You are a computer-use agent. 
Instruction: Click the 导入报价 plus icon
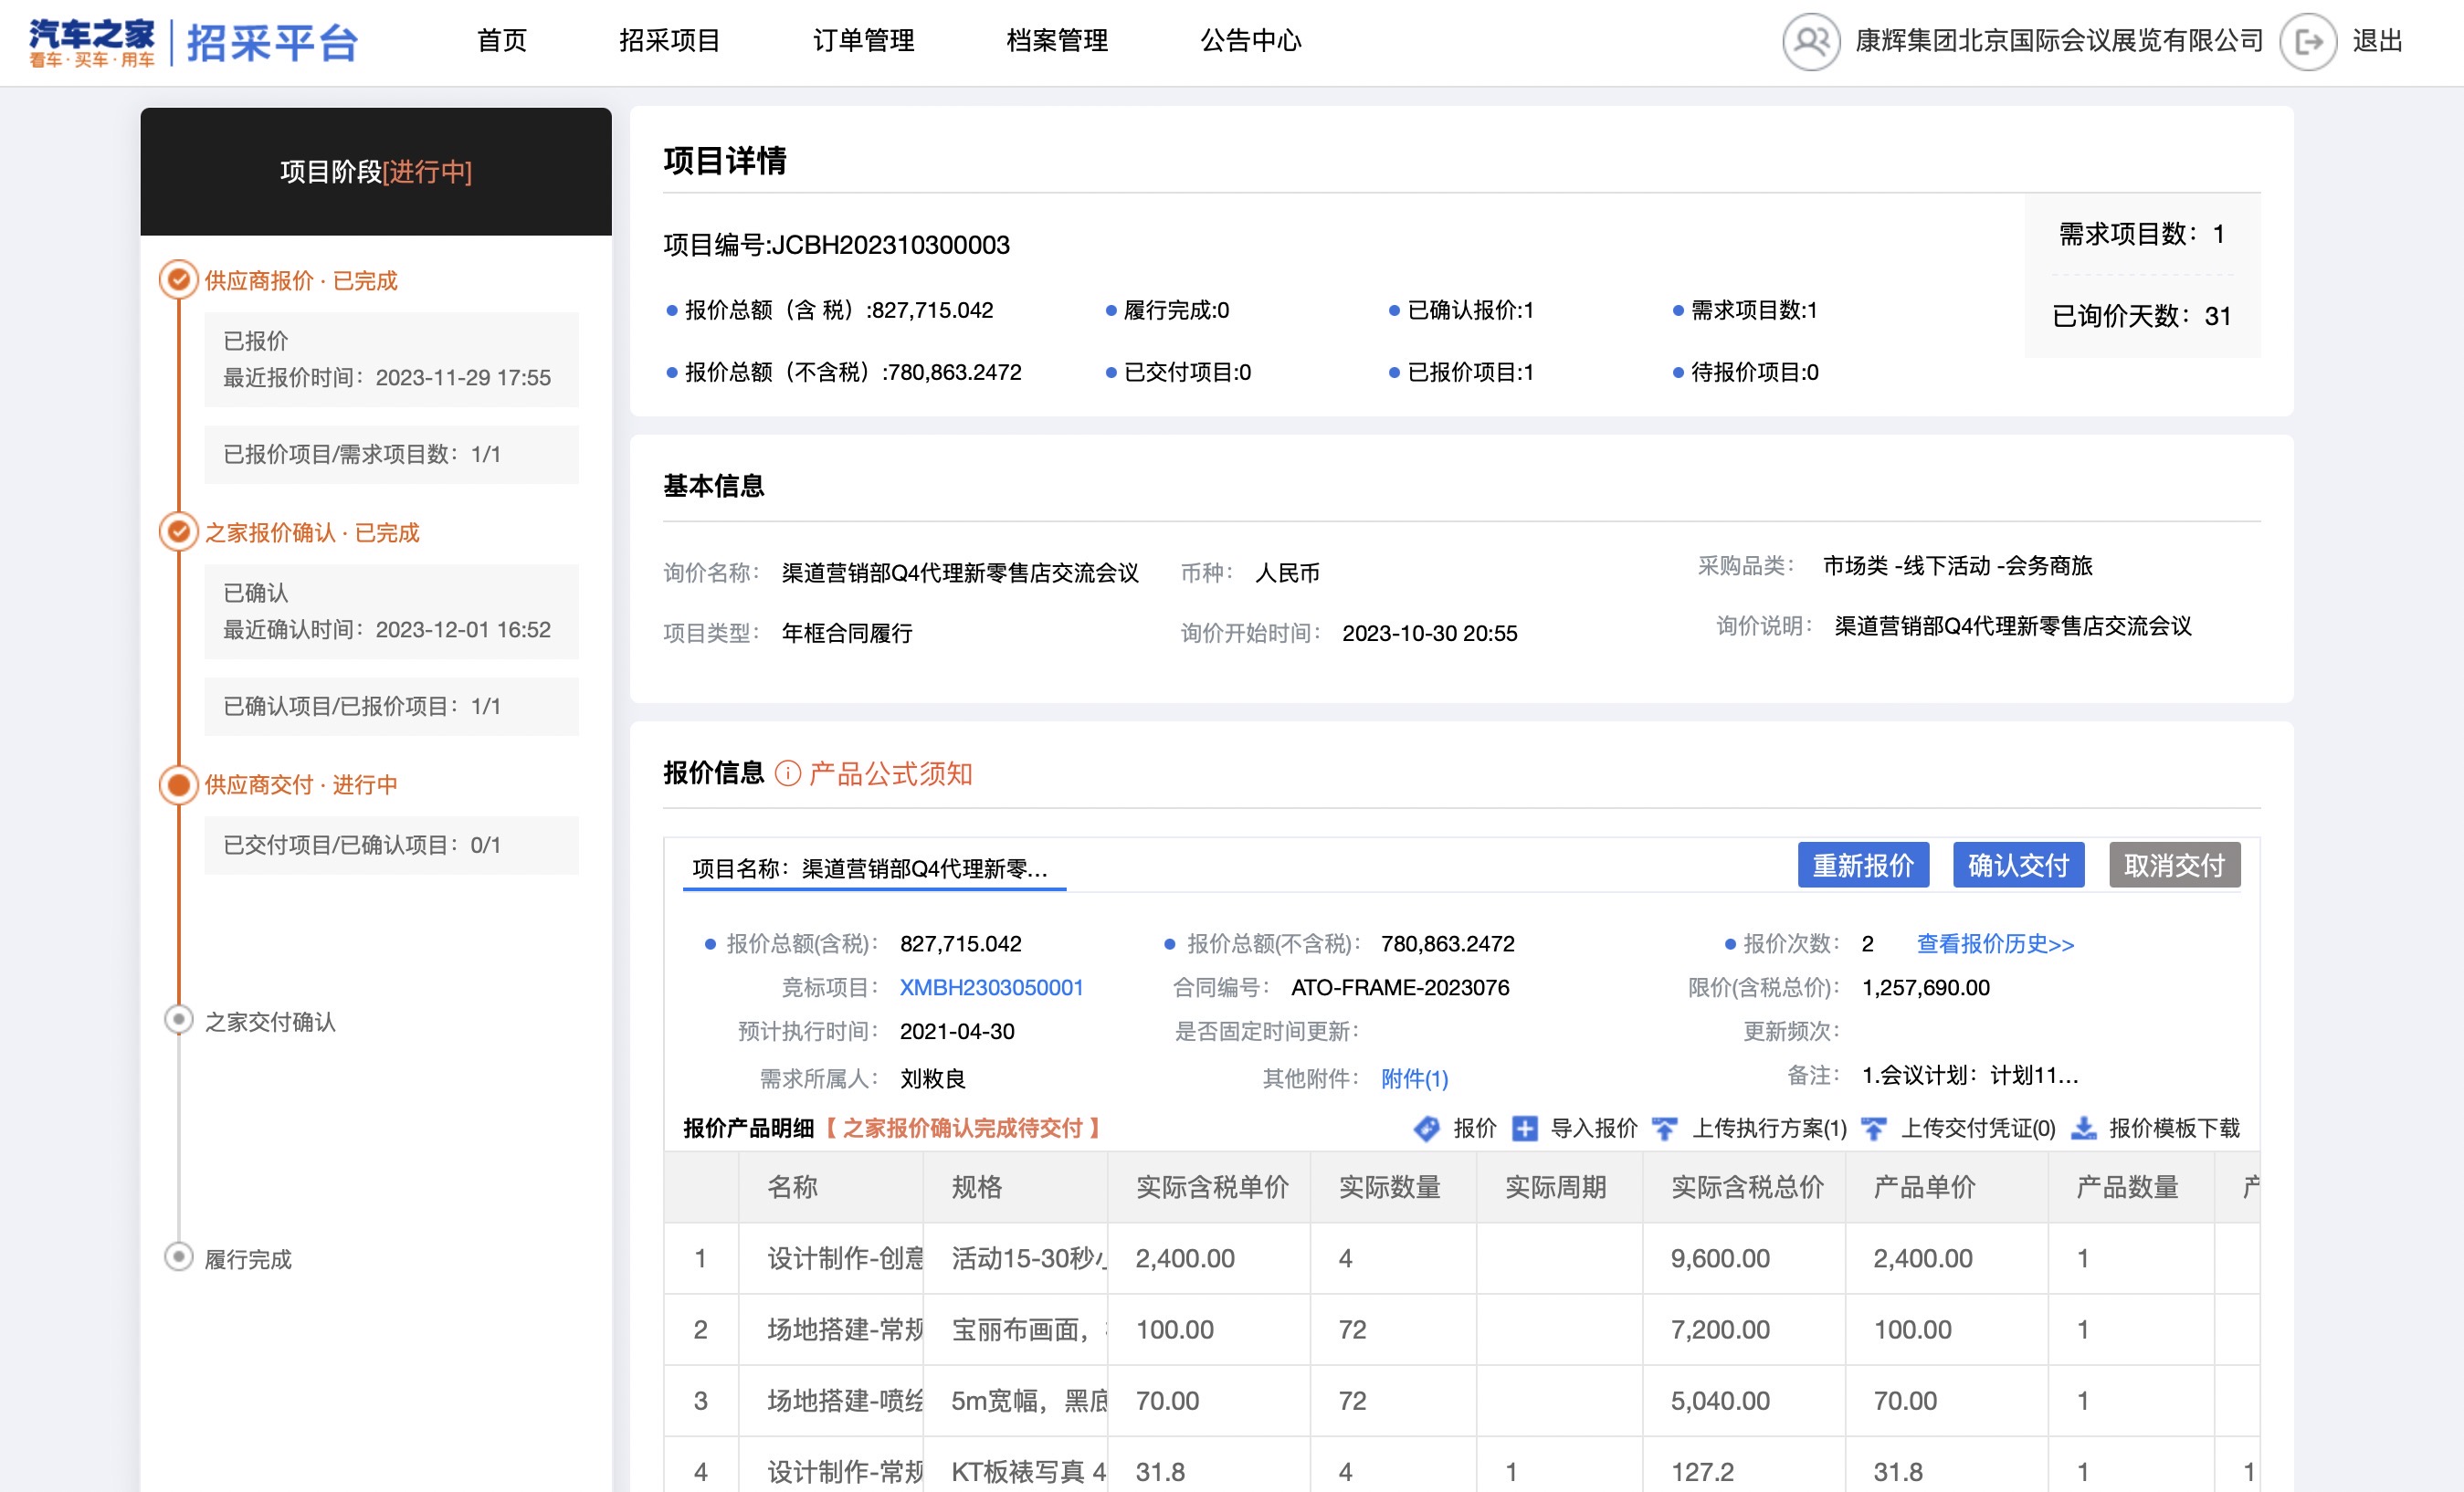(x=1524, y=1128)
